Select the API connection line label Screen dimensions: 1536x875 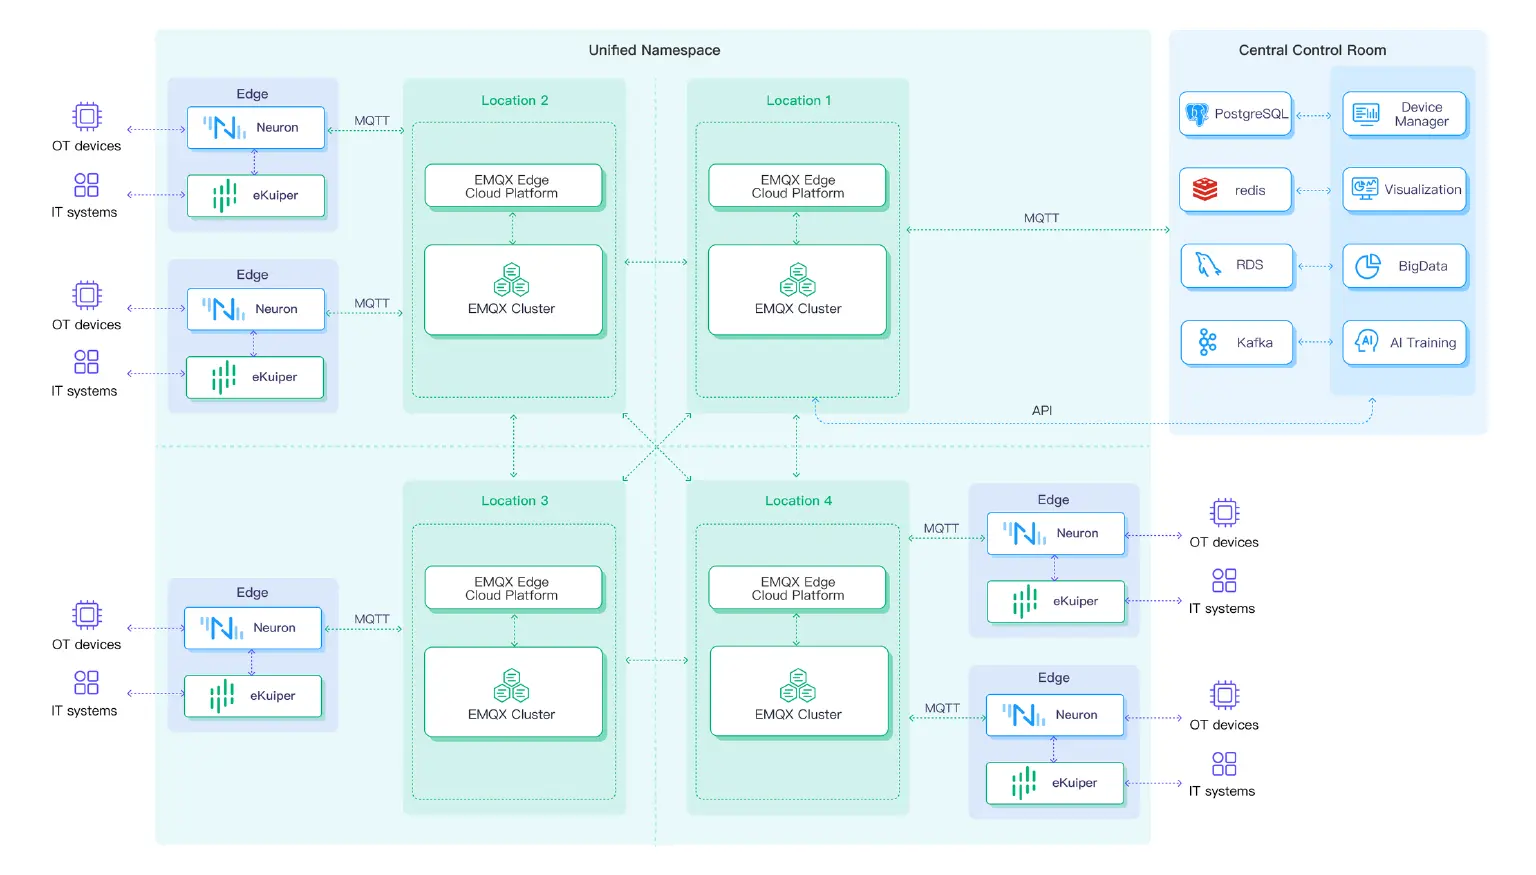(x=1042, y=410)
